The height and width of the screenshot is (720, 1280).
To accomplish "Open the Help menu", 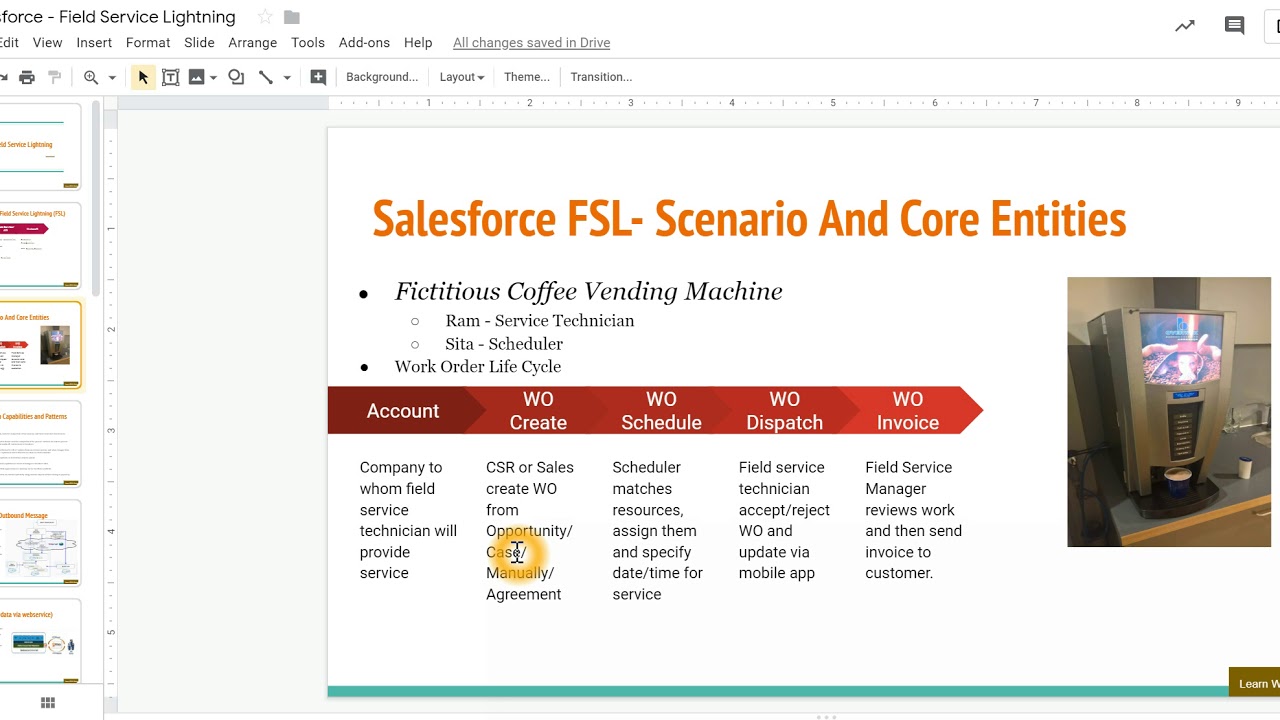I will click(418, 43).
